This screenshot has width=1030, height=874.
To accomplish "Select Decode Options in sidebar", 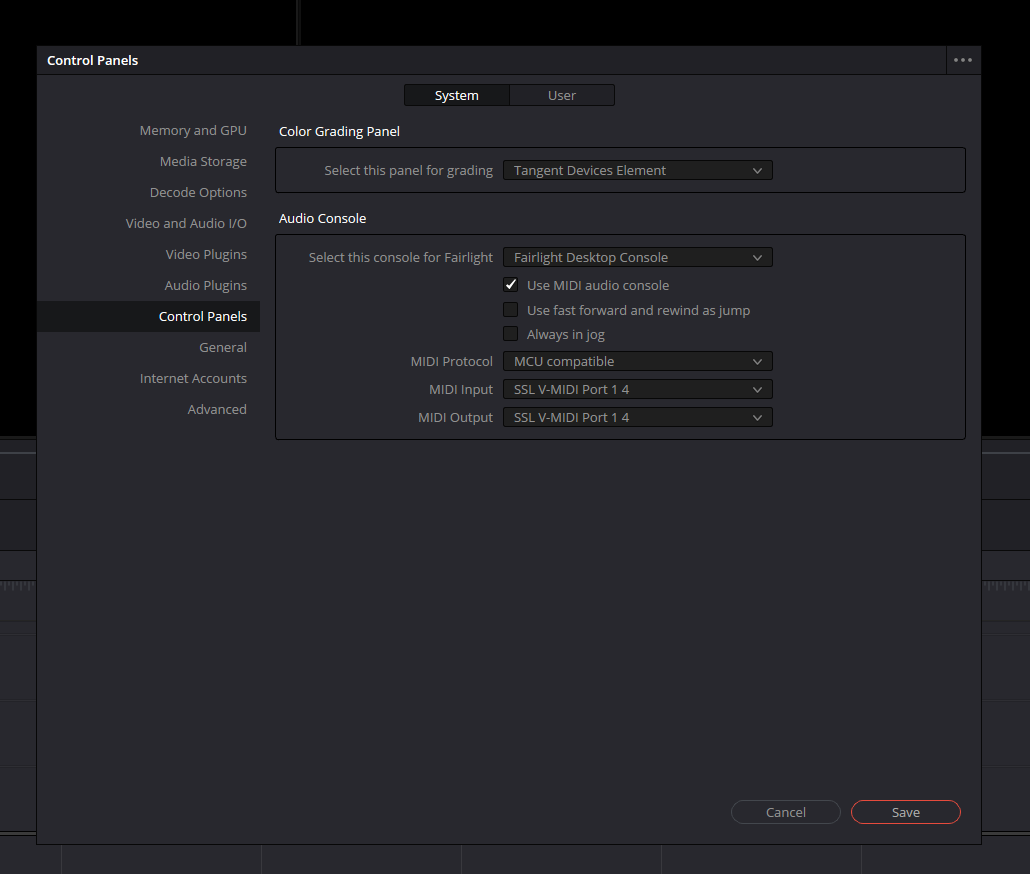I will pyautogui.click(x=198, y=192).
